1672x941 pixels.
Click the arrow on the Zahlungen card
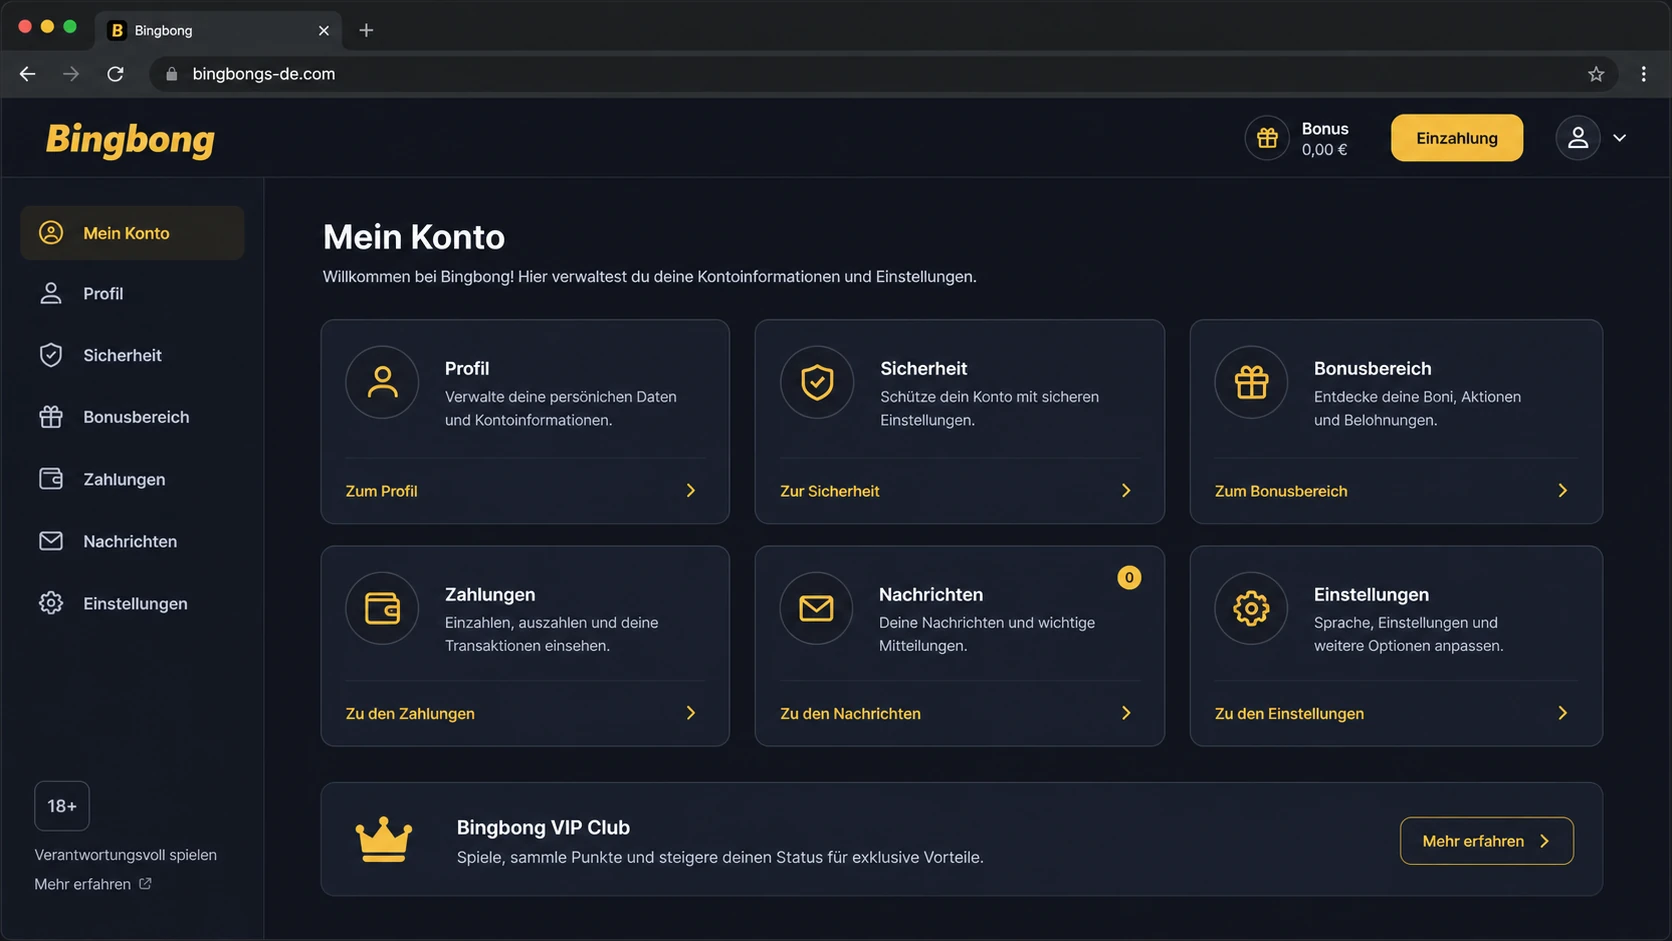tap(691, 713)
